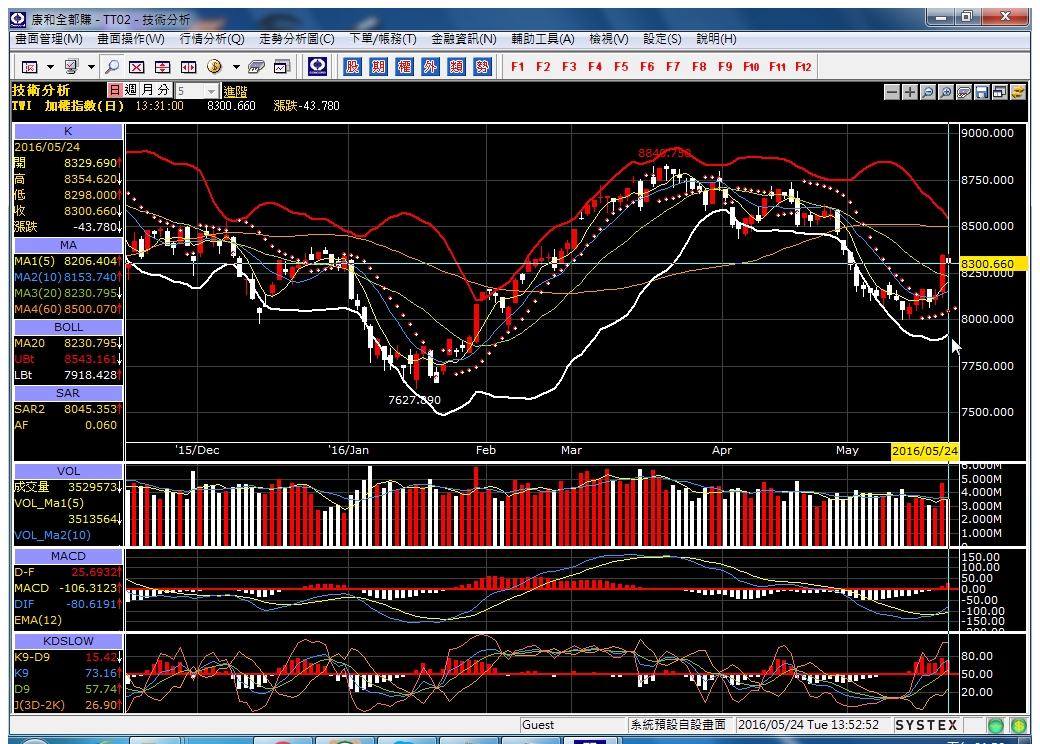This screenshot has height=744, width=1040.
Task: Click the chart minus (shrink) icon
Action: [x=892, y=92]
